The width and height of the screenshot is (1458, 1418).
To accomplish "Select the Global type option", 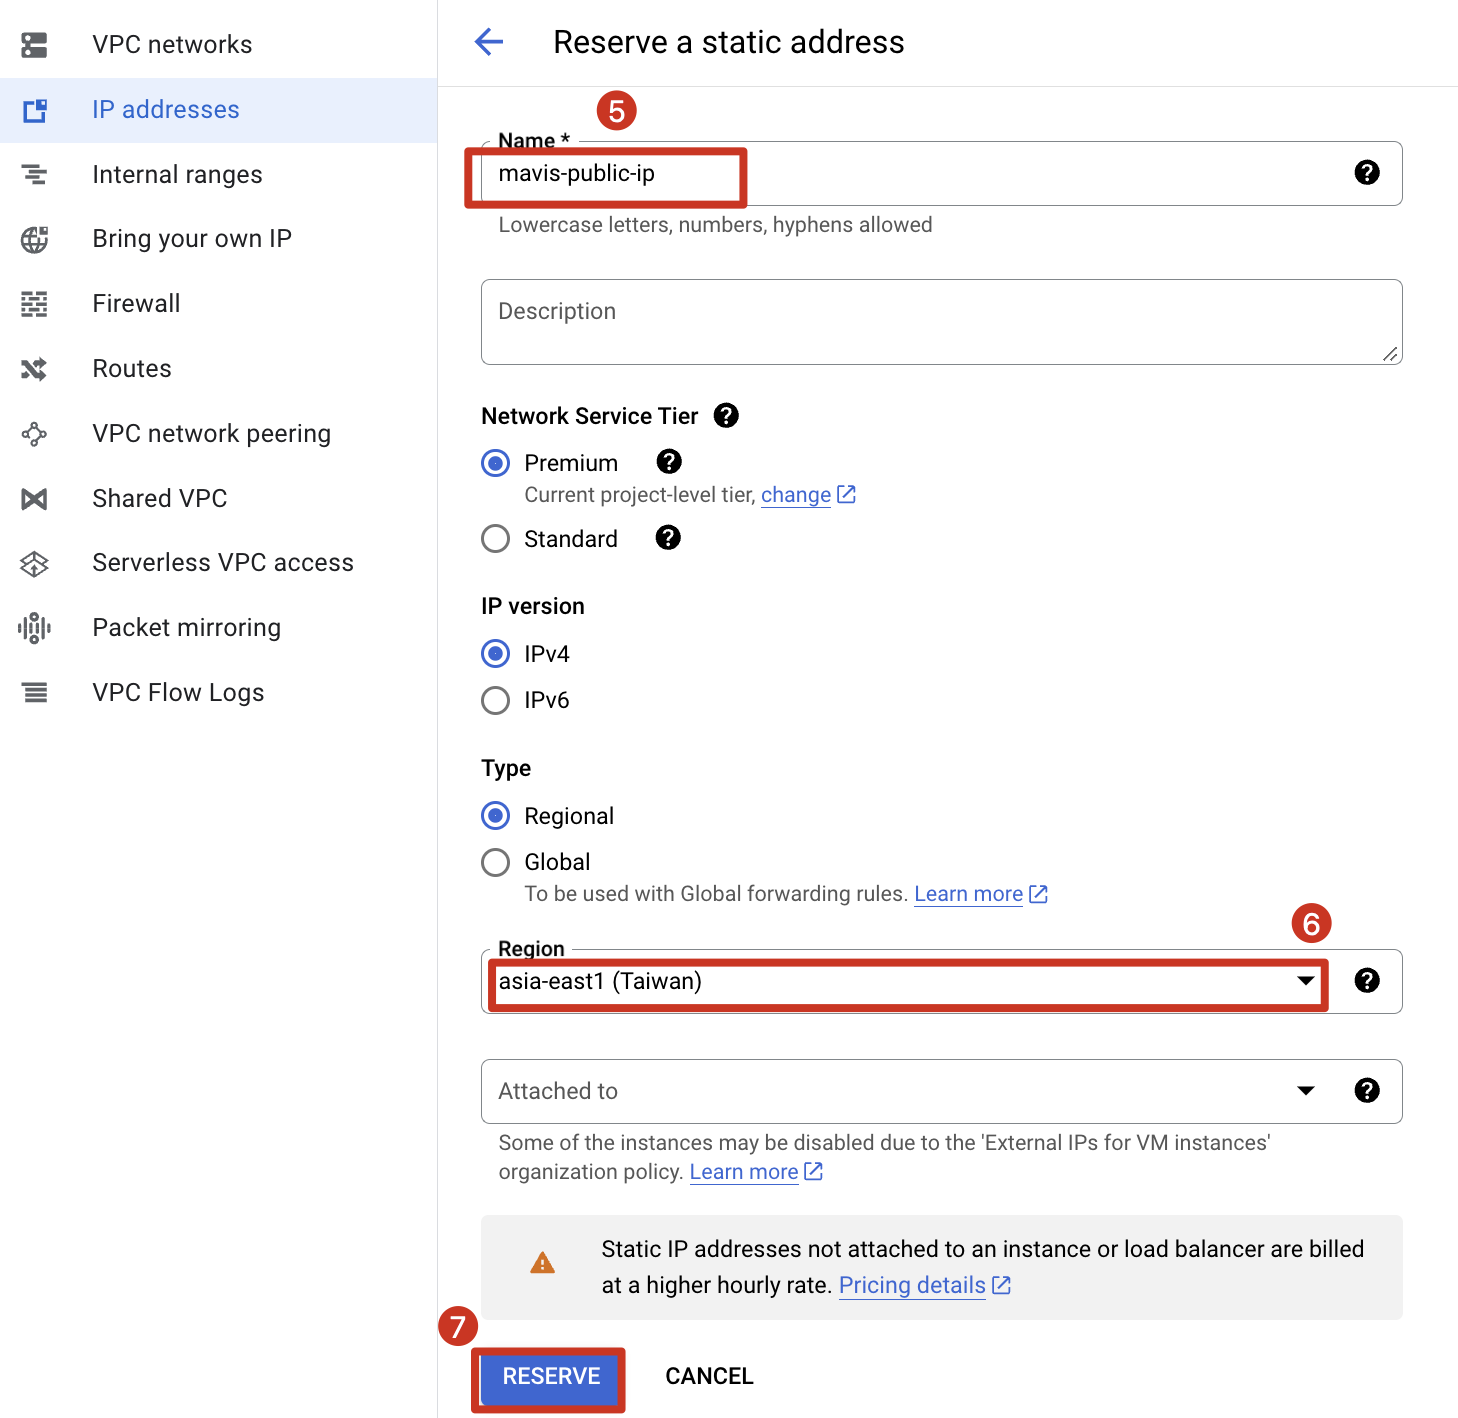I will click(x=496, y=862).
